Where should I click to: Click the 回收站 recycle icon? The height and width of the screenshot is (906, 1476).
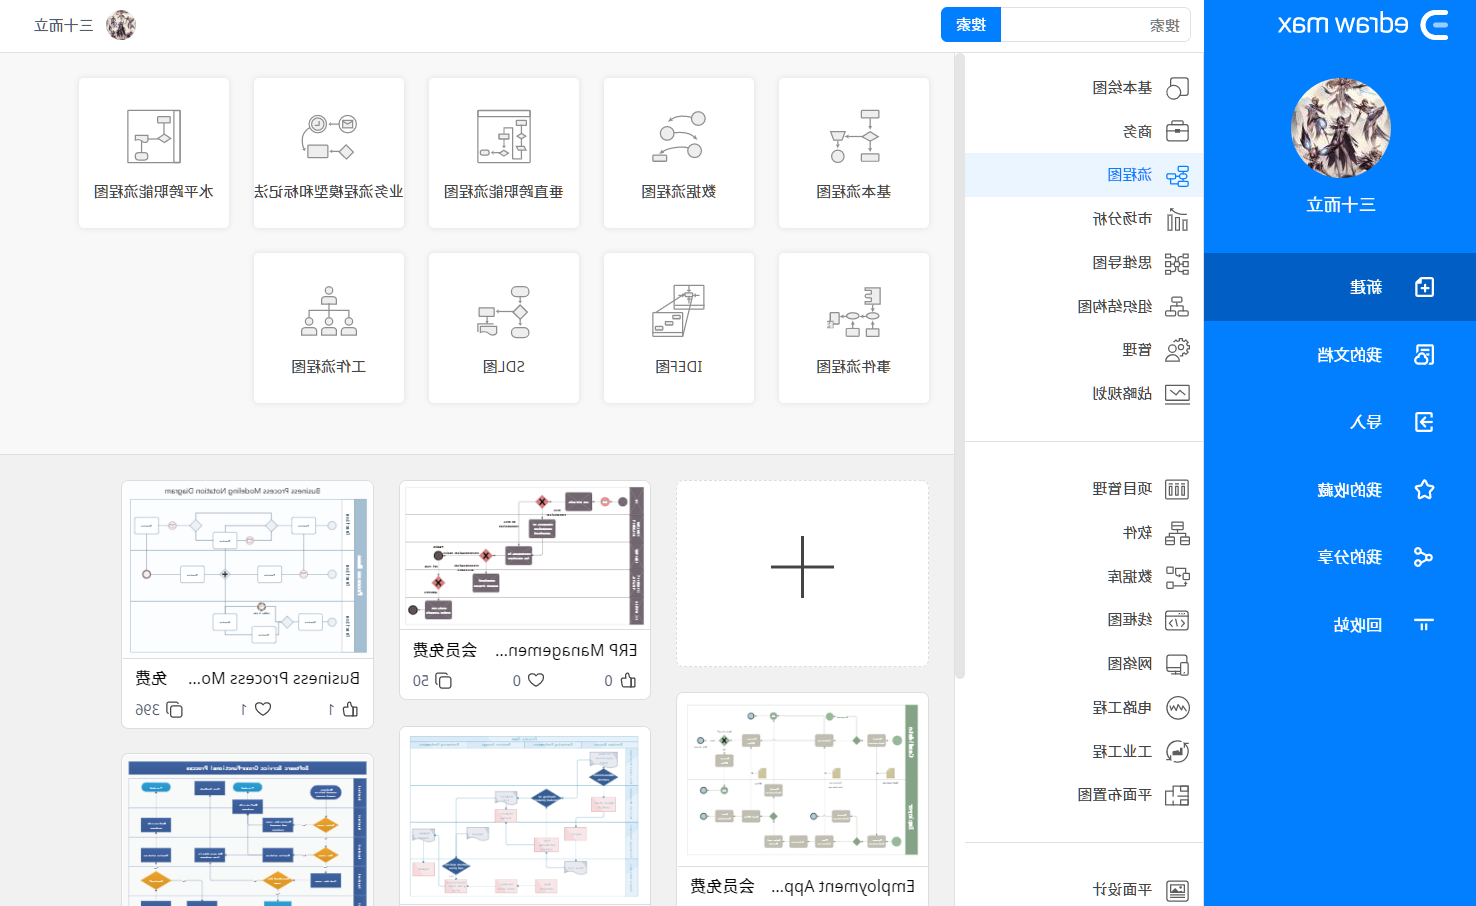click(x=1424, y=625)
